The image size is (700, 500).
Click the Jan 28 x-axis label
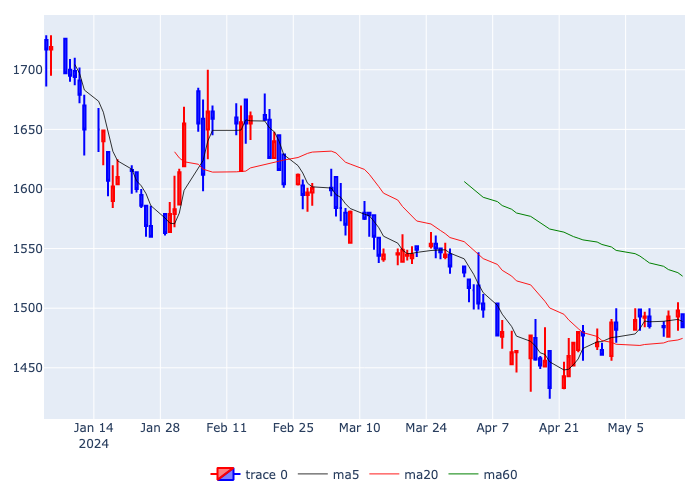(x=160, y=428)
